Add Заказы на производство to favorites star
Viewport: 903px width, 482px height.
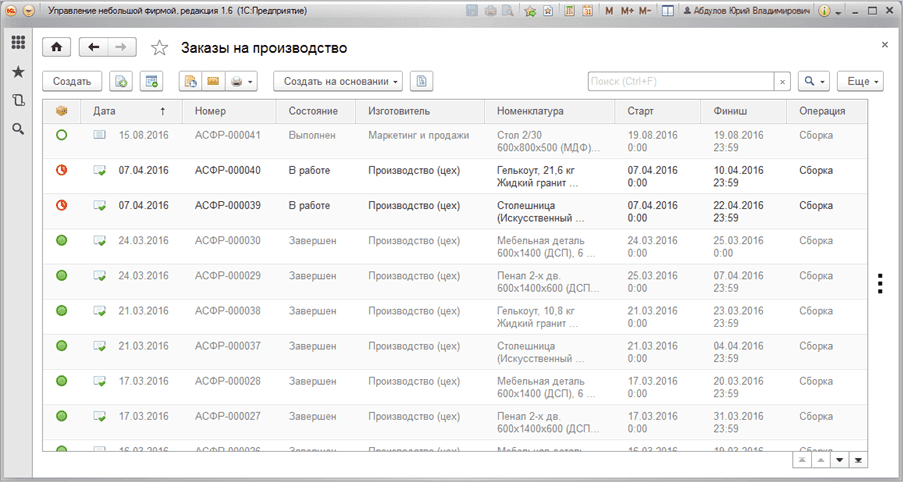click(x=159, y=48)
